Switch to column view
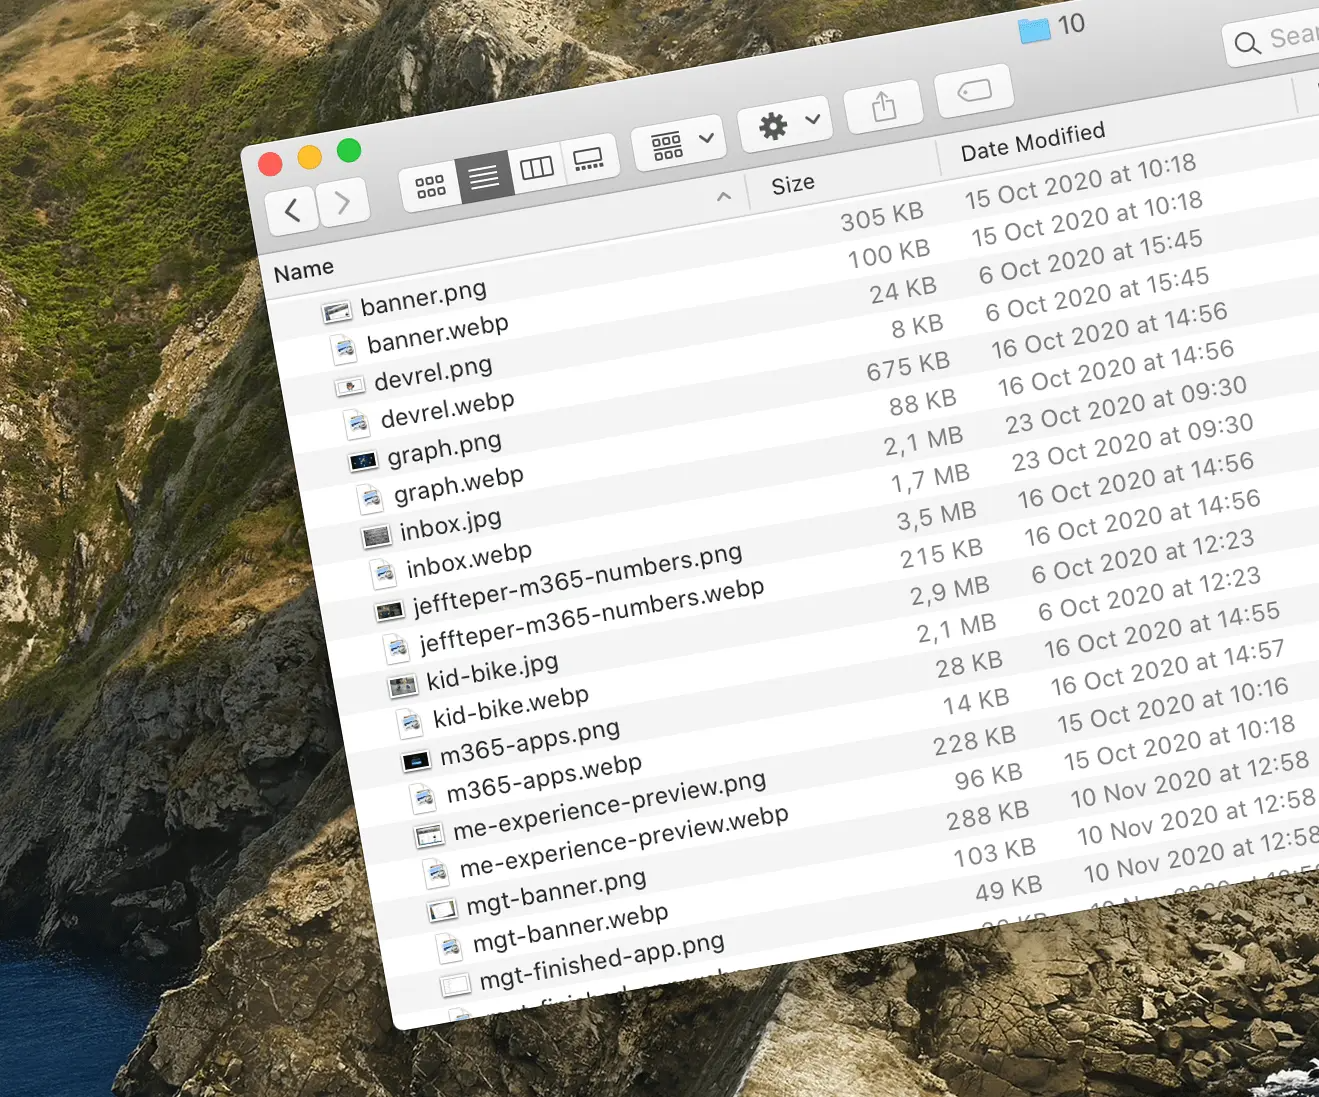 click(x=537, y=168)
